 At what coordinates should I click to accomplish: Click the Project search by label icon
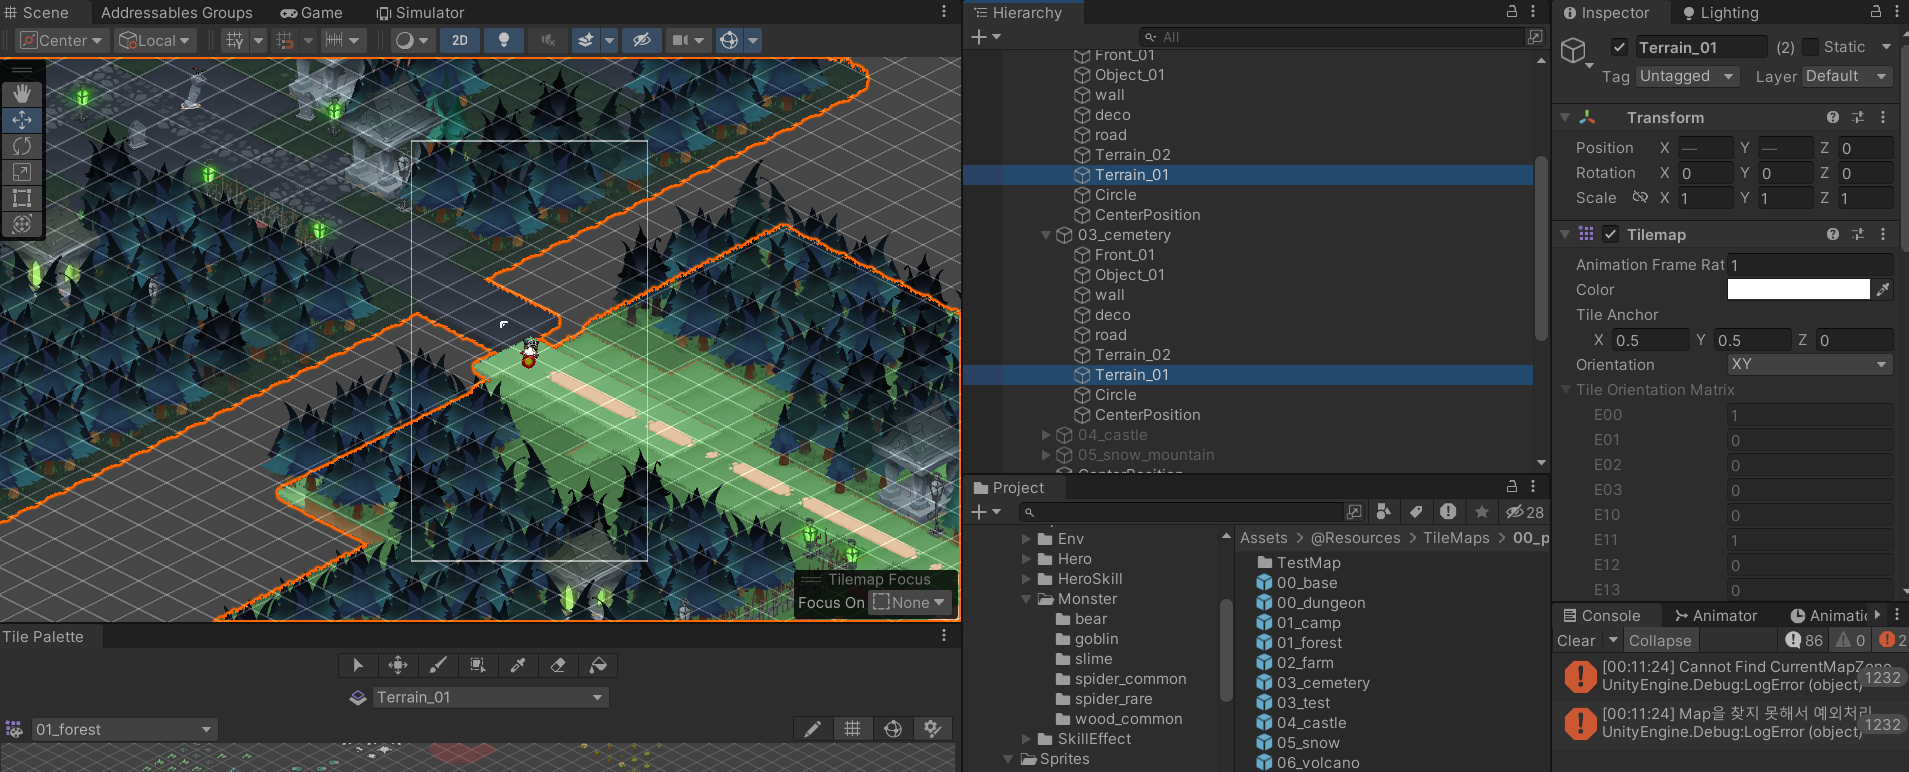pos(1416,512)
